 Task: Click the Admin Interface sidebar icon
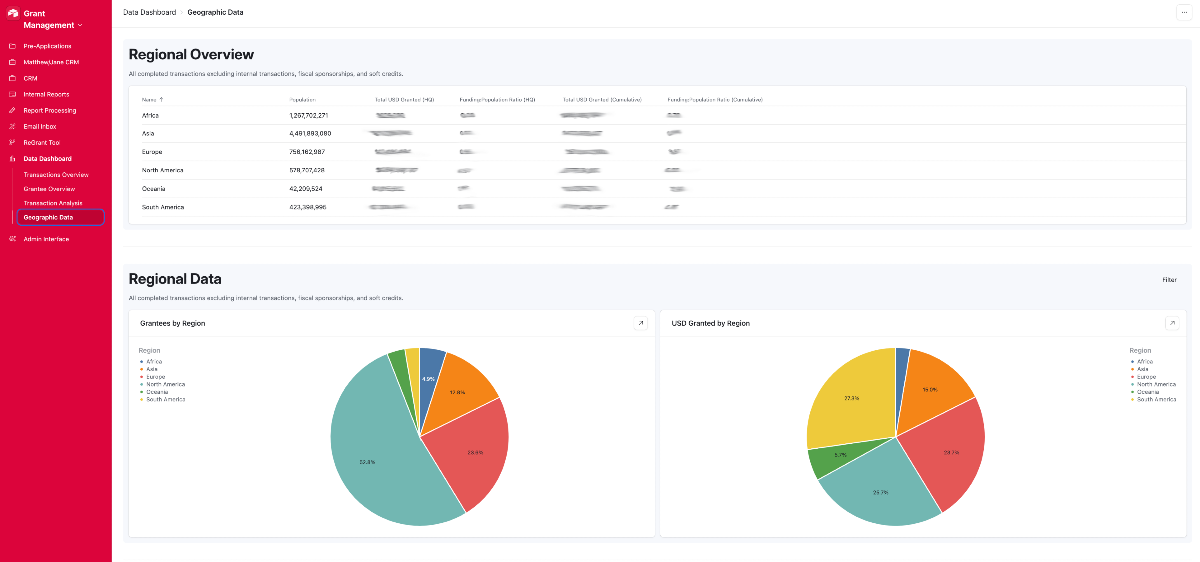click(12, 239)
